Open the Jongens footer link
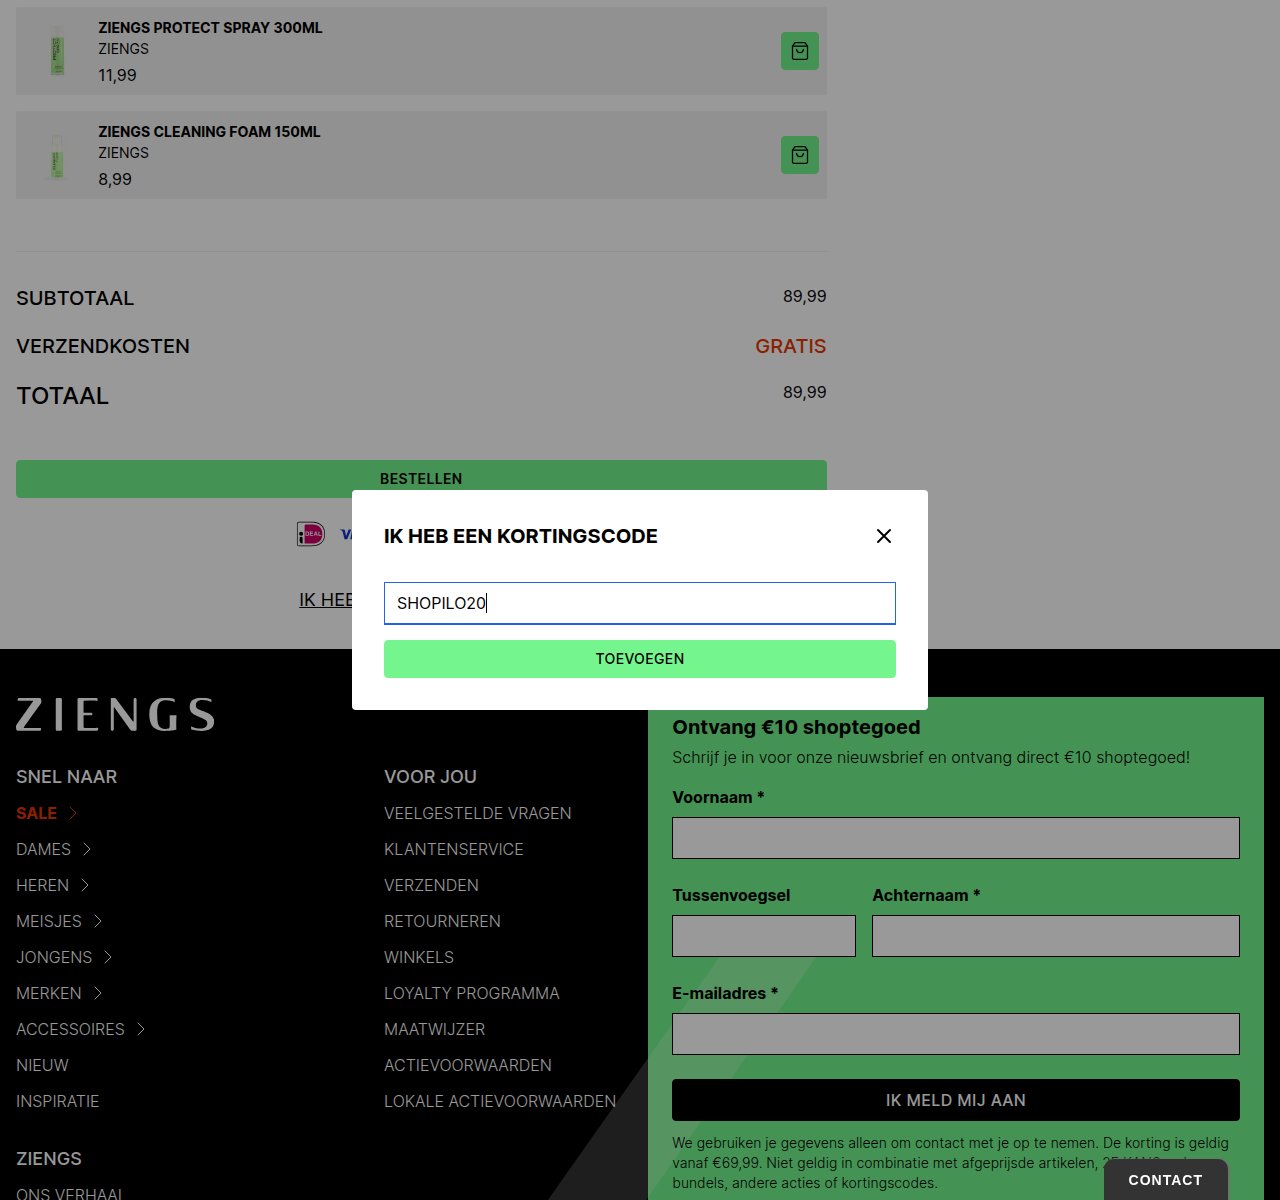The width and height of the screenshot is (1280, 1200). [54, 957]
